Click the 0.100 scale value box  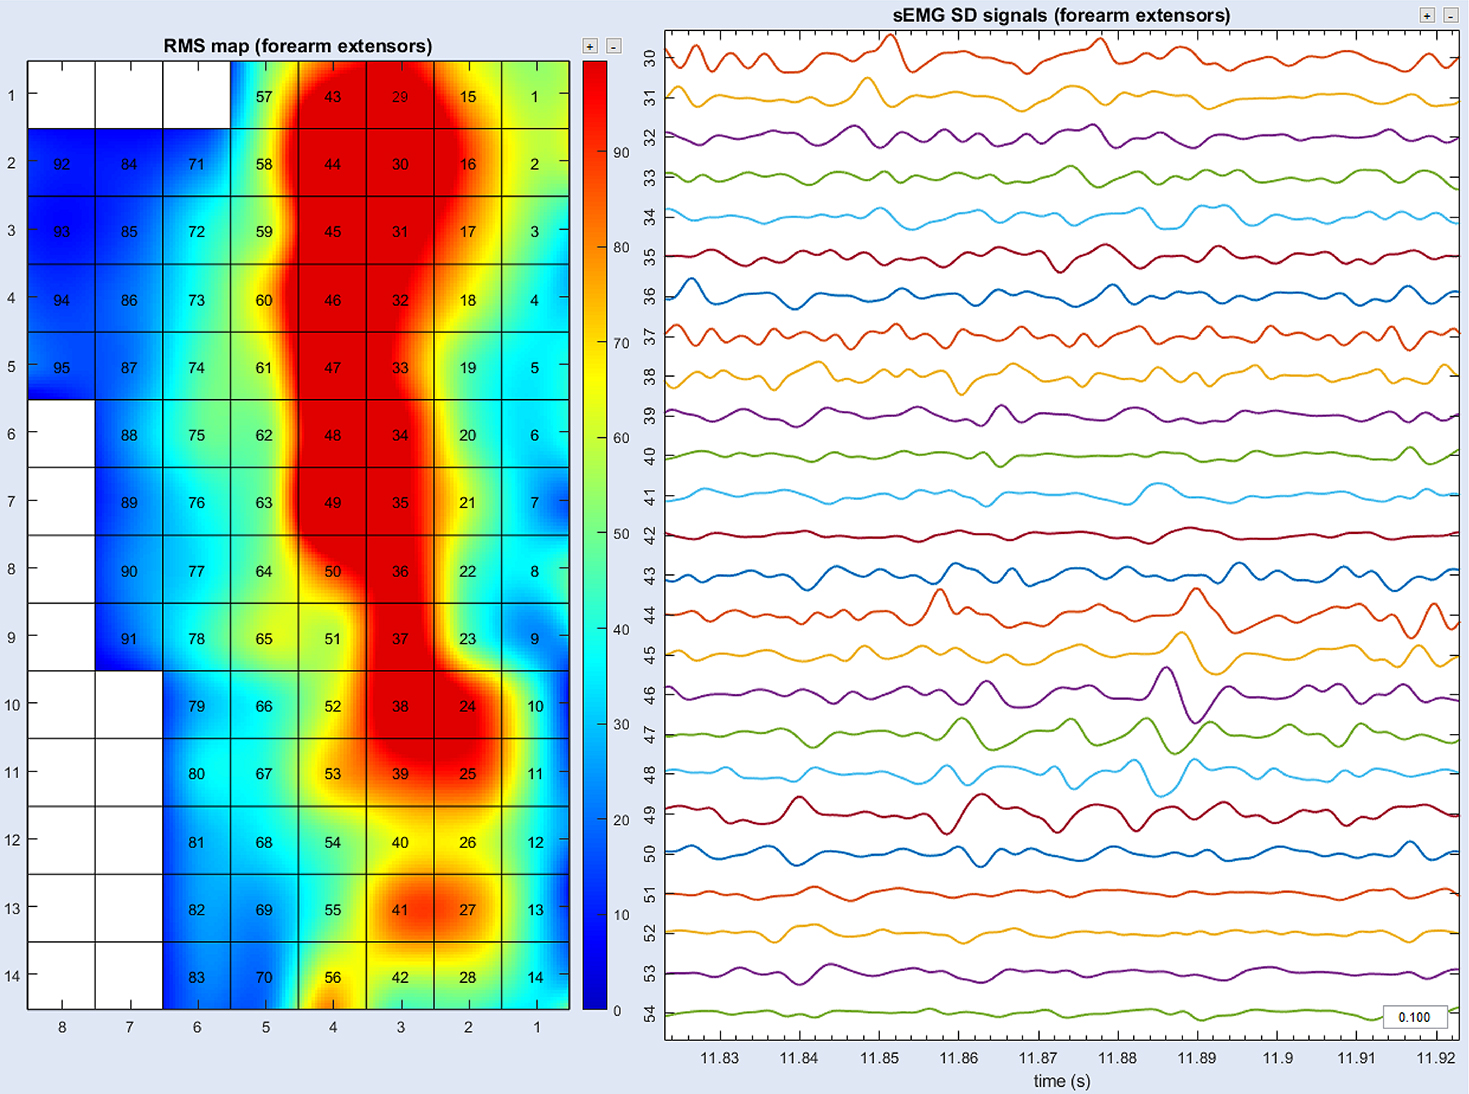[x=1414, y=1017]
